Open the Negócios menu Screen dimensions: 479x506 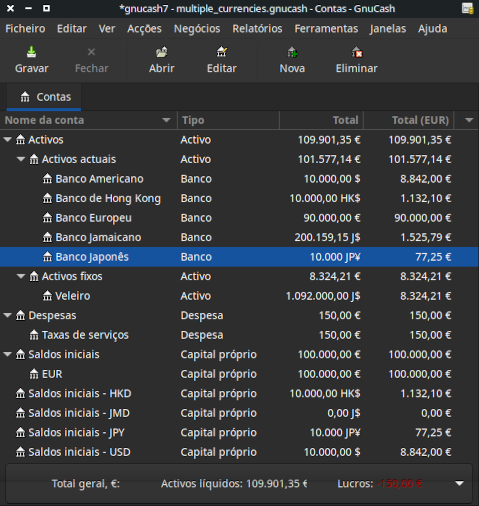tap(197, 29)
